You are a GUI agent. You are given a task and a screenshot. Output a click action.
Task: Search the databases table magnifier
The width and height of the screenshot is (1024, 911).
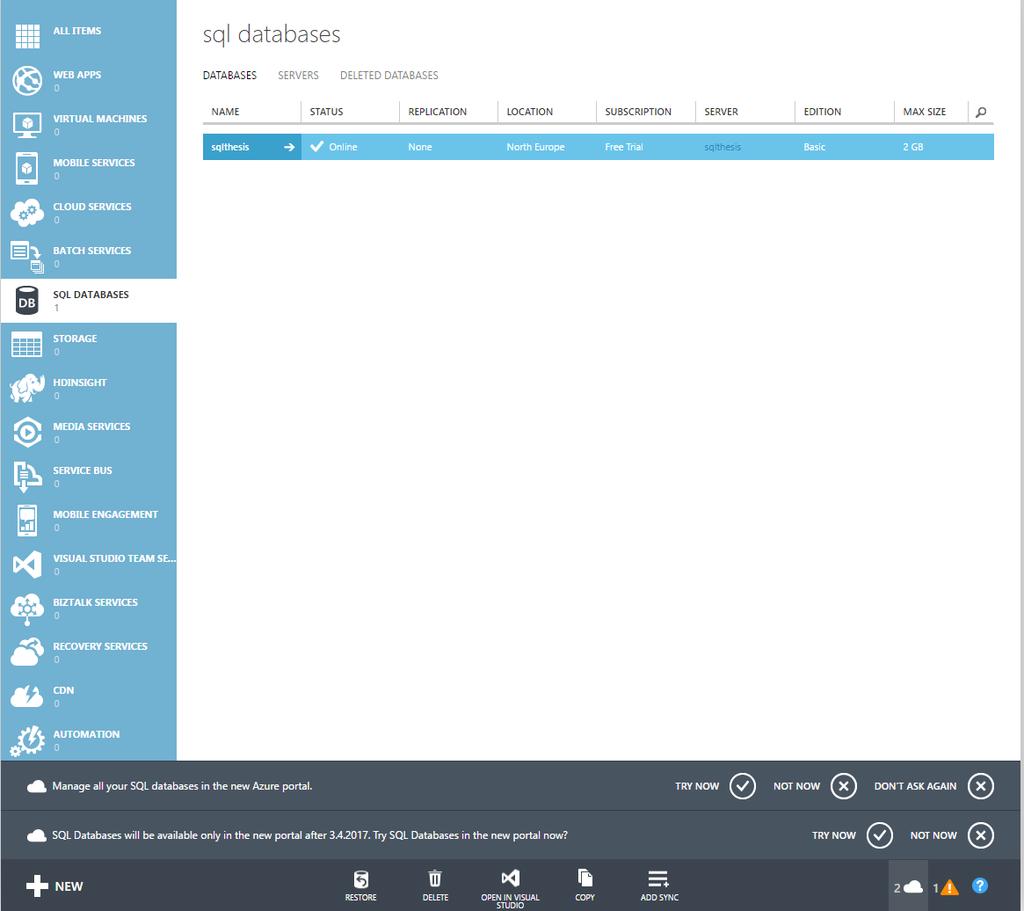pos(981,112)
